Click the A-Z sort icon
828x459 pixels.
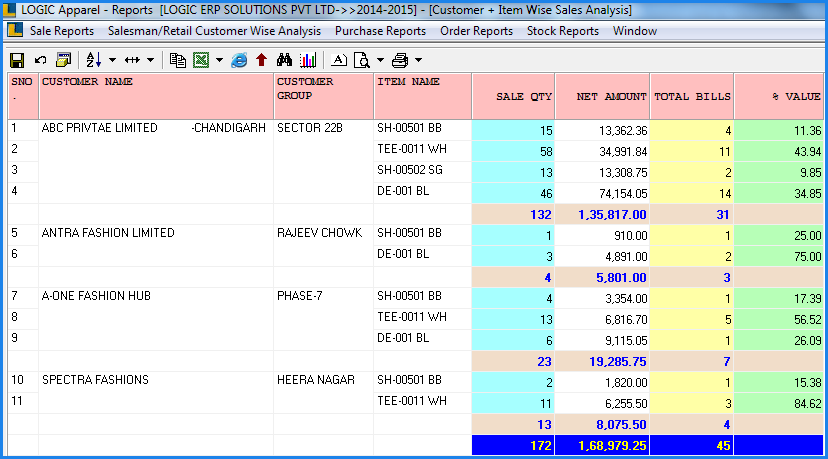93,60
